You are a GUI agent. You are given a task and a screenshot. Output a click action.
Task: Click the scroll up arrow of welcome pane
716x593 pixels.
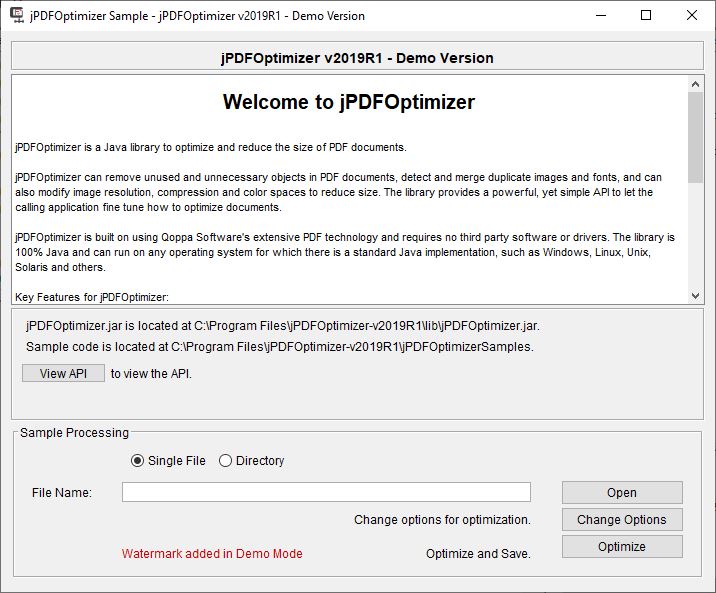(695, 84)
